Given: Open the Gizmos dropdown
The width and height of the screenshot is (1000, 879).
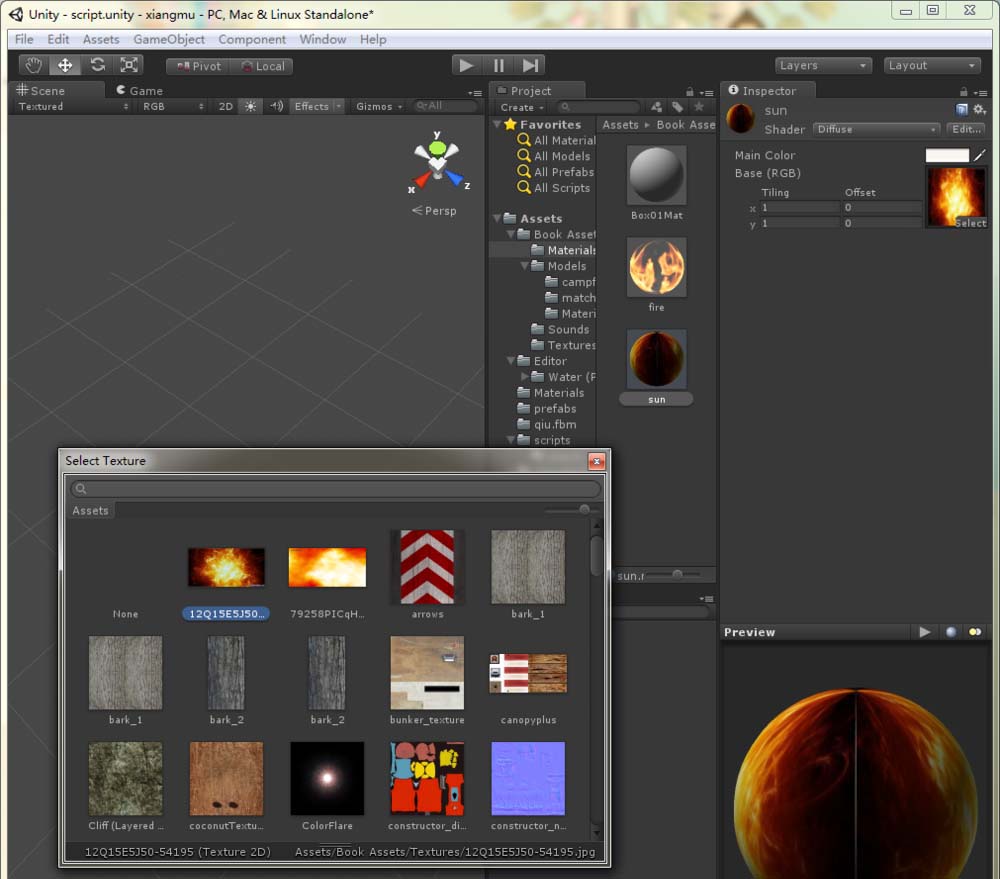Looking at the screenshot, I should click(379, 107).
